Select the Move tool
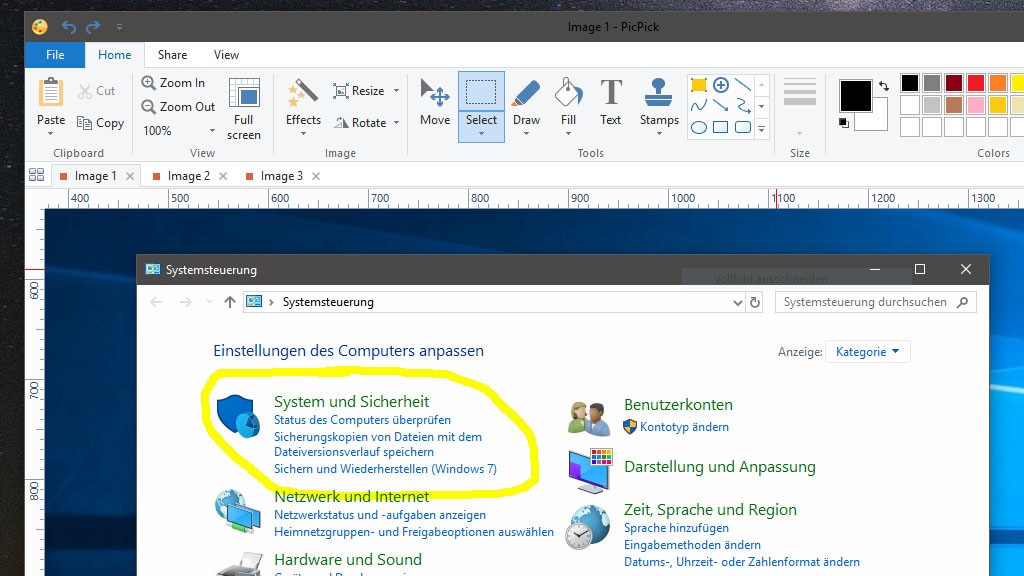1024x576 pixels. pyautogui.click(x=435, y=101)
